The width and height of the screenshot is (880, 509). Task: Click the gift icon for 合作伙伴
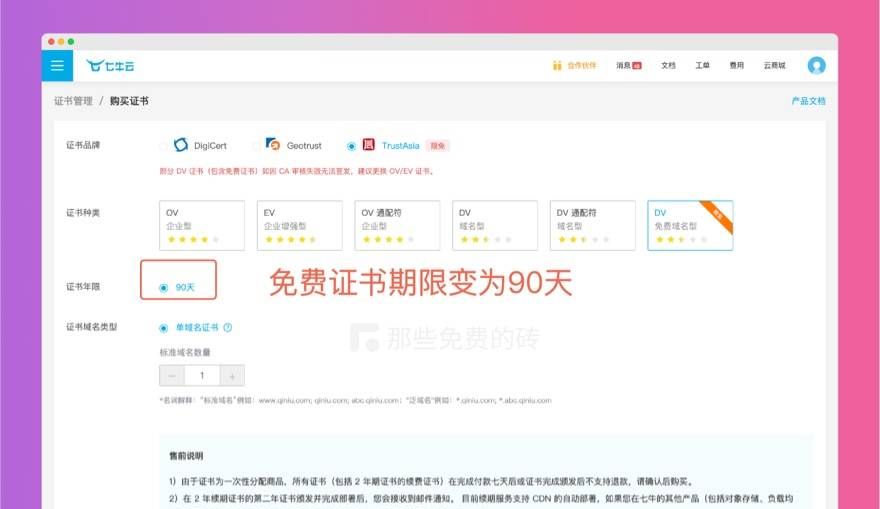(x=557, y=66)
